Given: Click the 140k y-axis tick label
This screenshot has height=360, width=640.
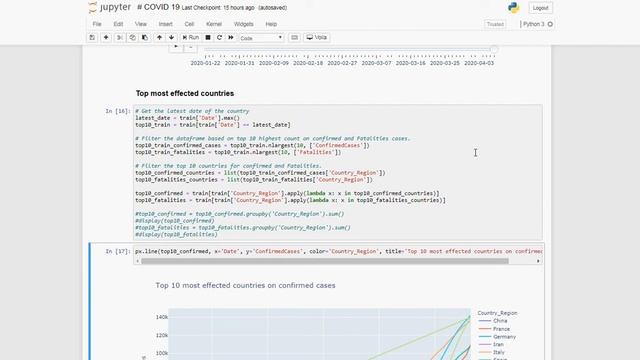Looking at the screenshot, I should pos(162,317).
